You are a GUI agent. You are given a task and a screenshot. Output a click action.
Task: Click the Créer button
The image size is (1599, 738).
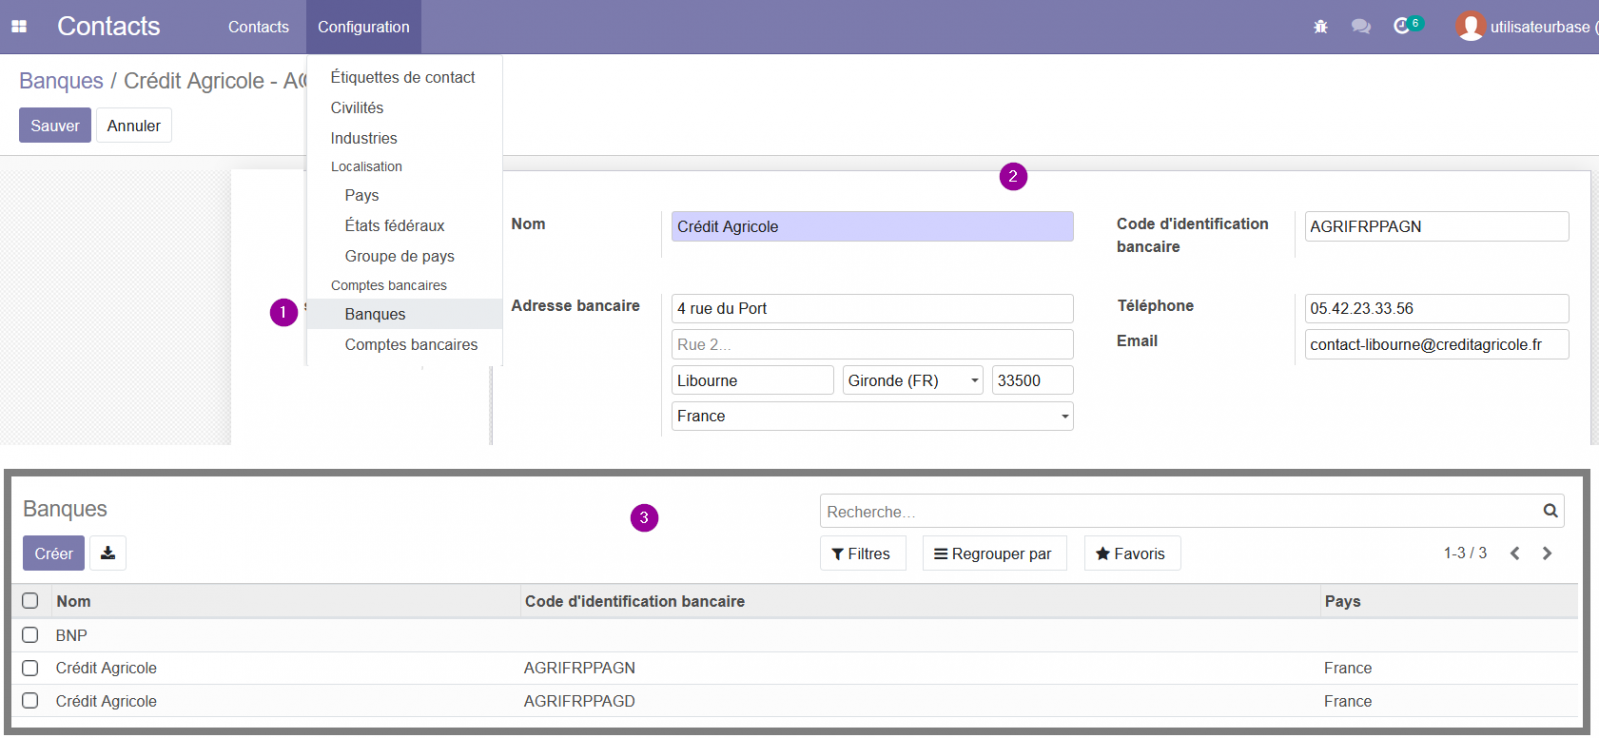(54, 553)
